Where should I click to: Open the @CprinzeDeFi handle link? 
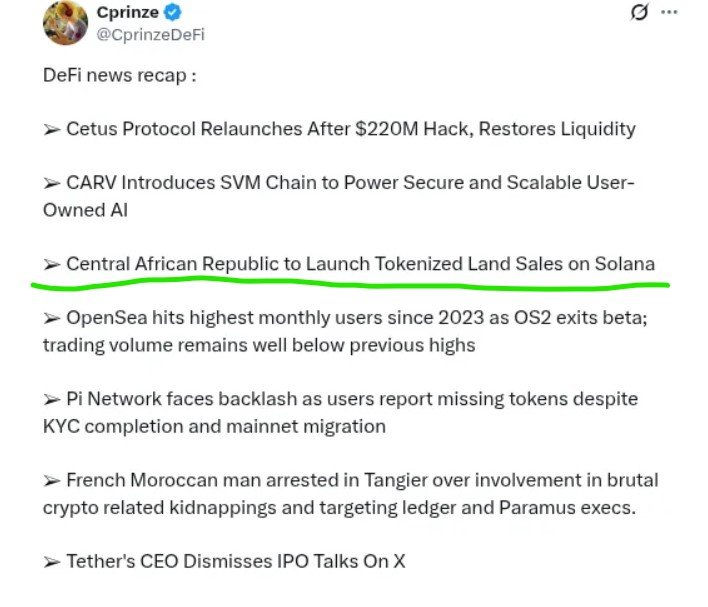click(150, 35)
